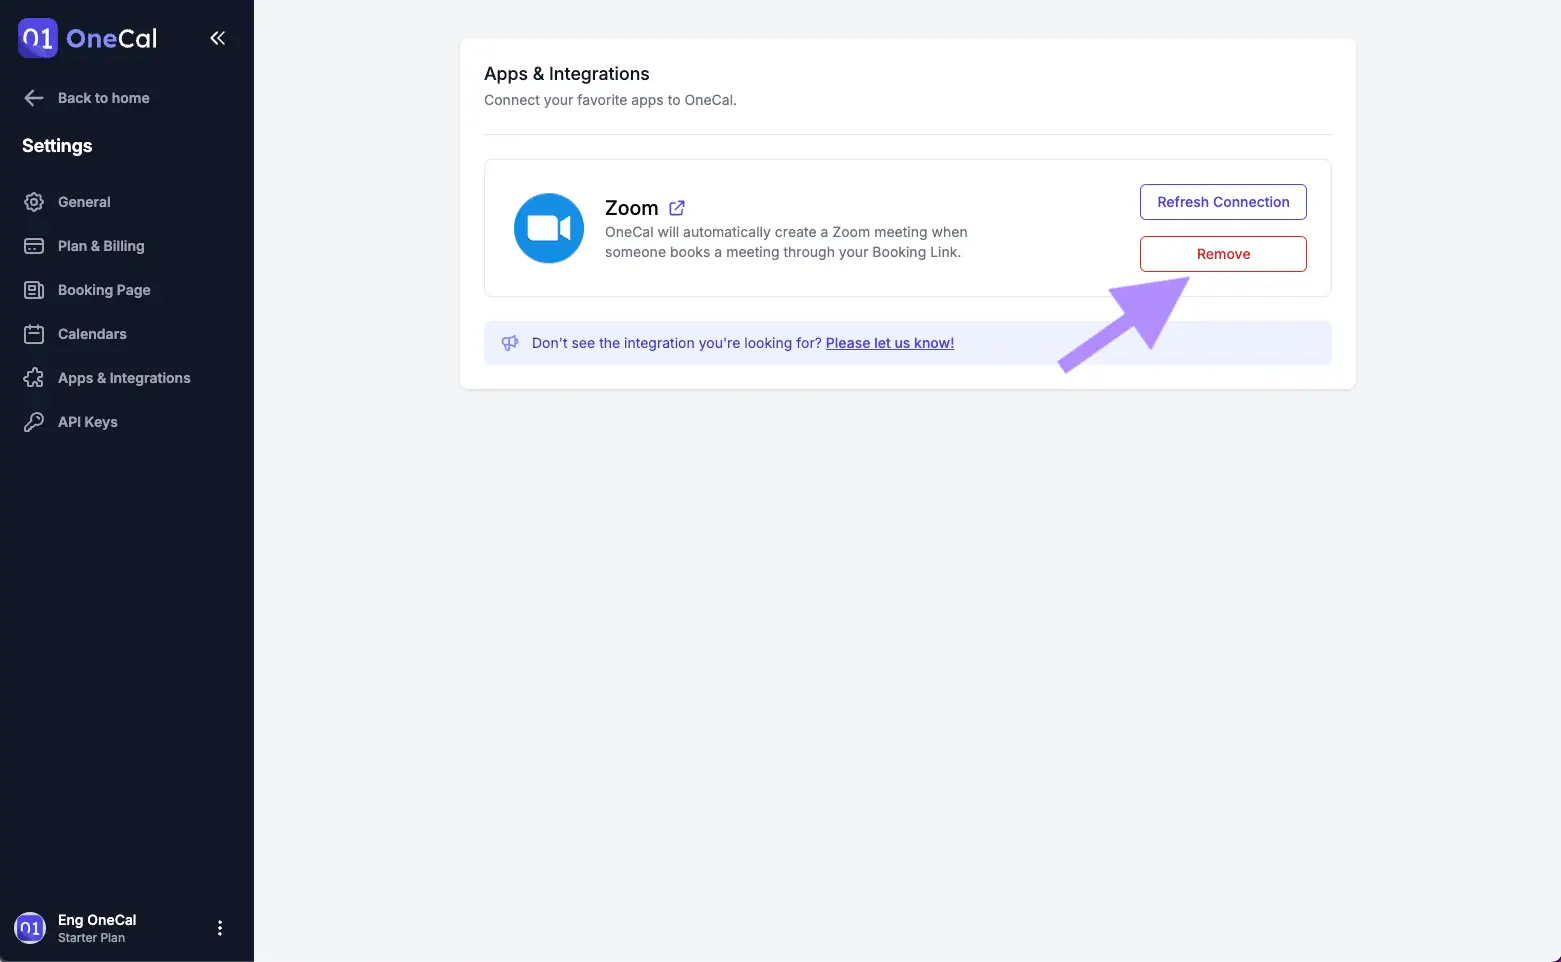The image size is (1561, 962).
Task: Click the back arrow icon
Action: click(34, 98)
